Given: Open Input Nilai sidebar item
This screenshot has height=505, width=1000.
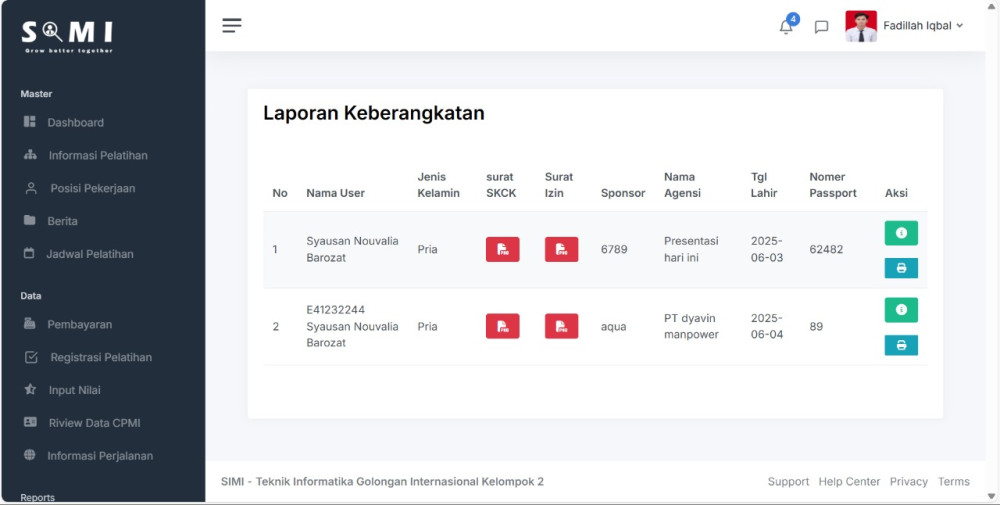Looking at the screenshot, I should [74, 390].
